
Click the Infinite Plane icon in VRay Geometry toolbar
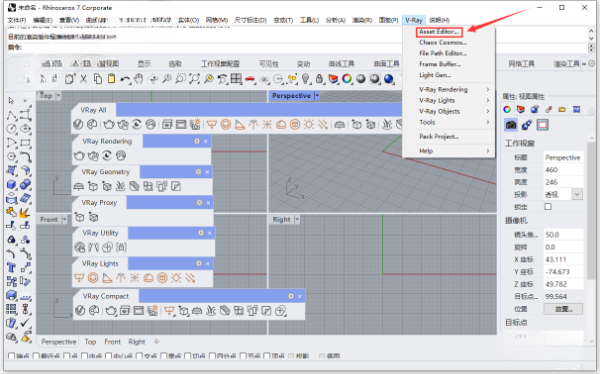(x=78, y=186)
